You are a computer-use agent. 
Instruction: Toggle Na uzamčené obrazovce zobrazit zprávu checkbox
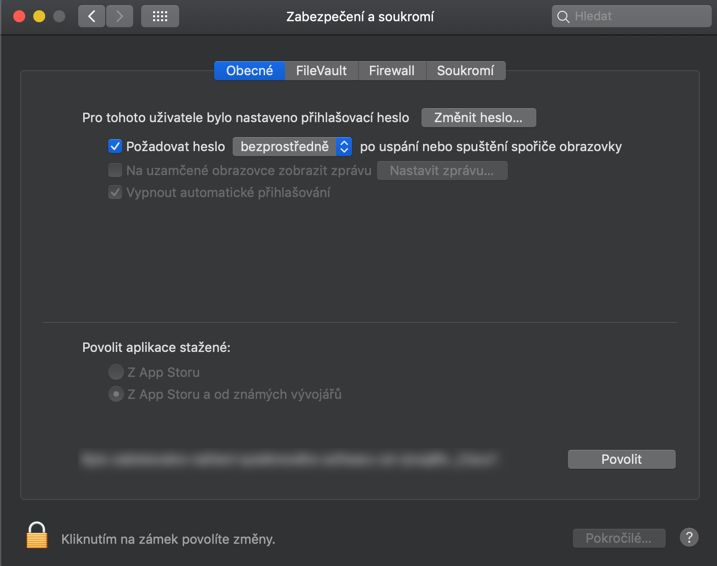(115, 170)
